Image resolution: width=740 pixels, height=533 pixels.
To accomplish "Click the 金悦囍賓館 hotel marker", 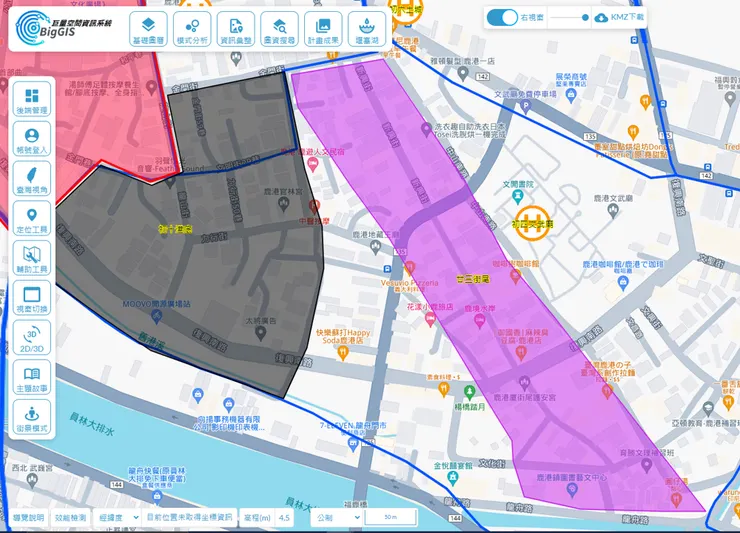I will 453,478.
